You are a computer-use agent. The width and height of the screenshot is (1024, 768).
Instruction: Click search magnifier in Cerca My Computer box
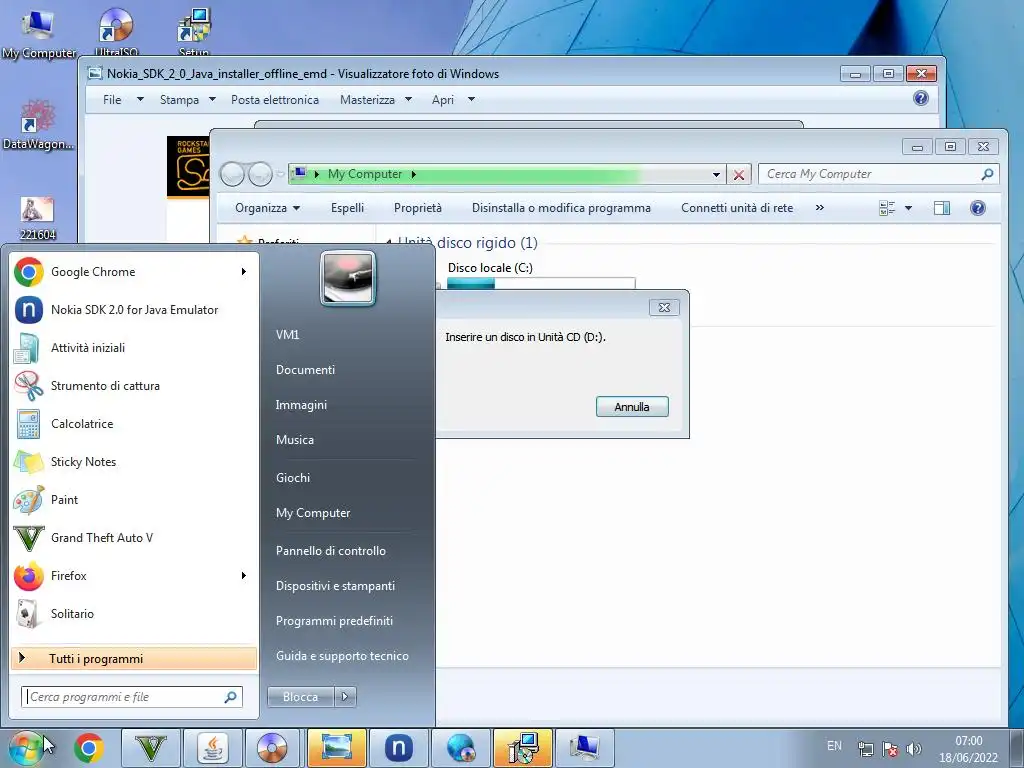[987, 174]
